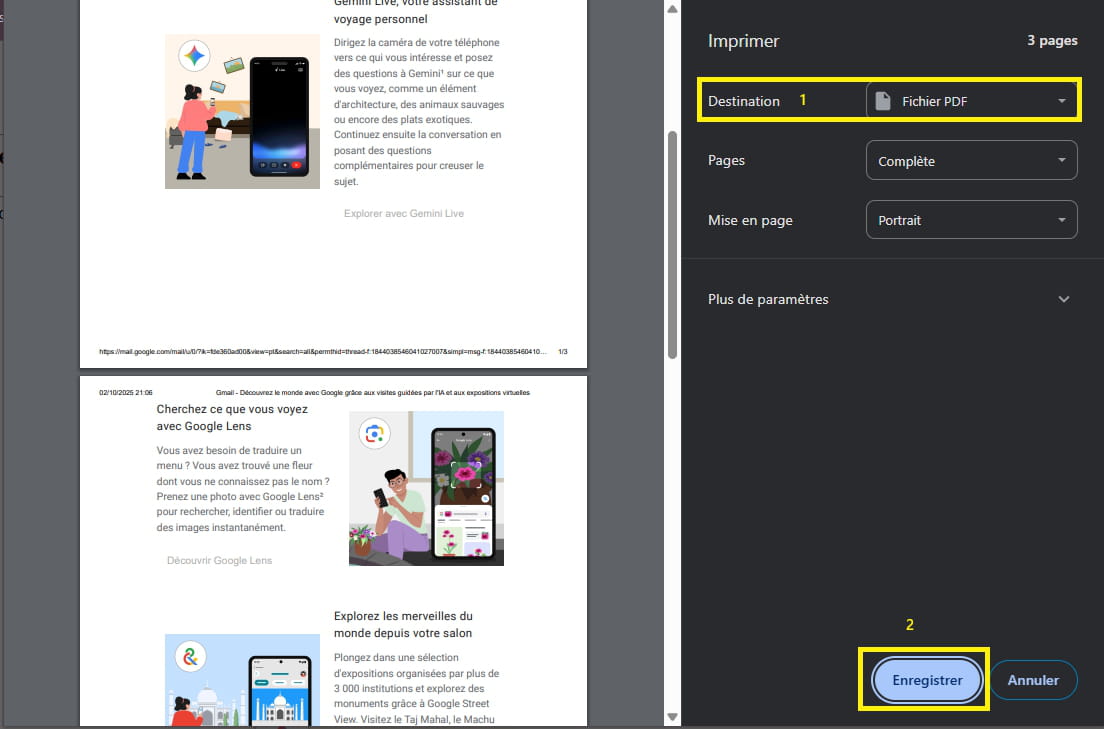The width and height of the screenshot is (1104, 729).
Task: Click the '1/3' page number footer
Action: tap(563, 351)
